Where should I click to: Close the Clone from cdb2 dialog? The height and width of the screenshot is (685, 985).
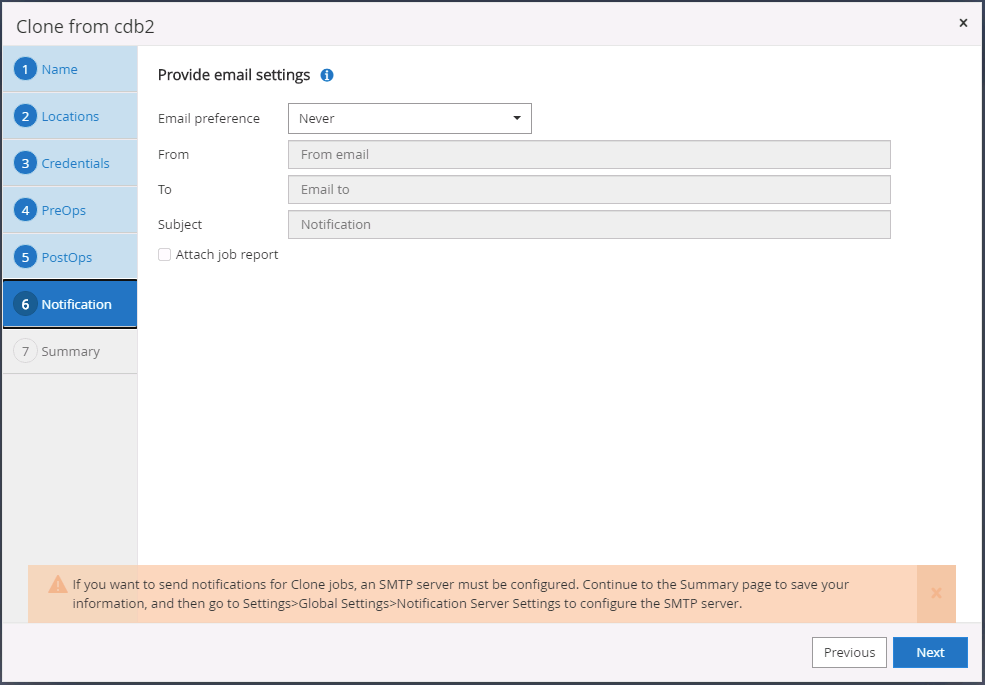(x=963, y=23)
